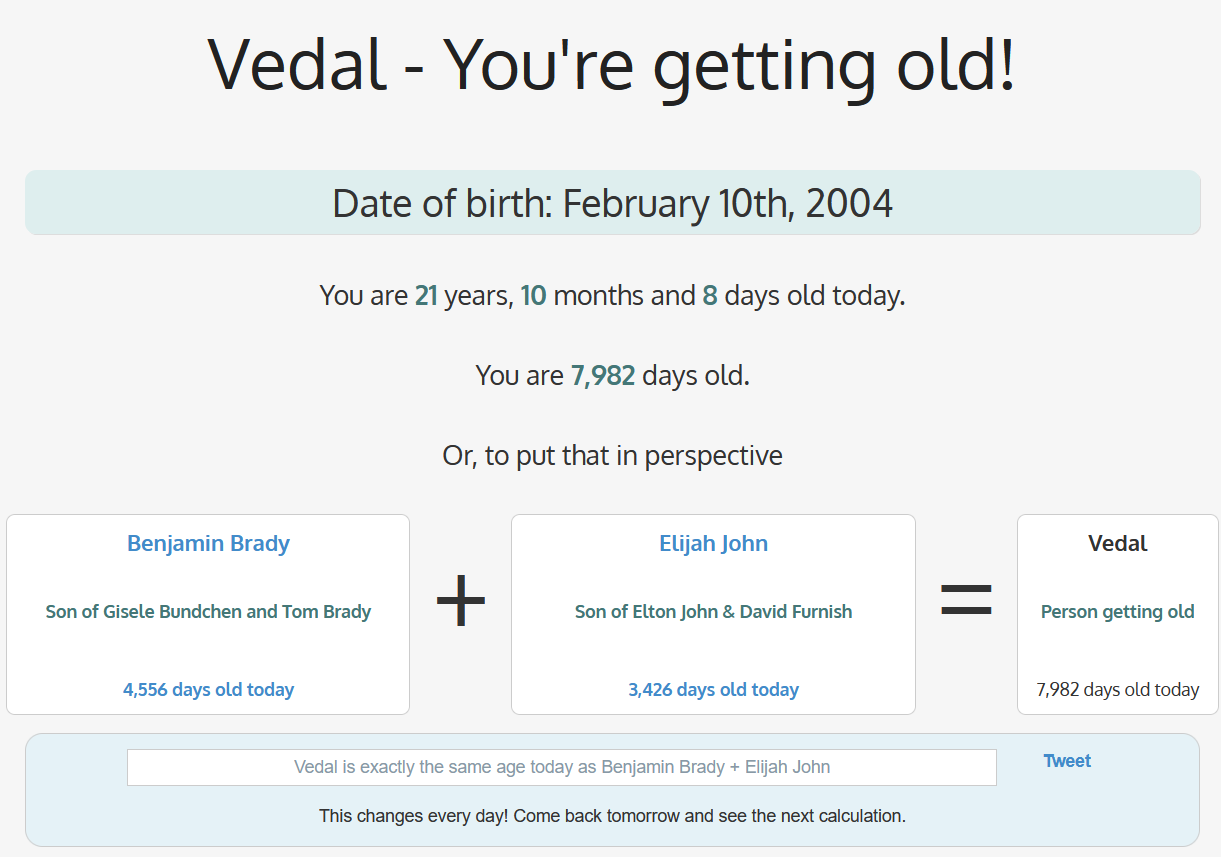Click 7,982 days old today in the Vedal card
Image resolution: width=1221 pixels, height=857 pixels.
click(x=1117, y=690)
